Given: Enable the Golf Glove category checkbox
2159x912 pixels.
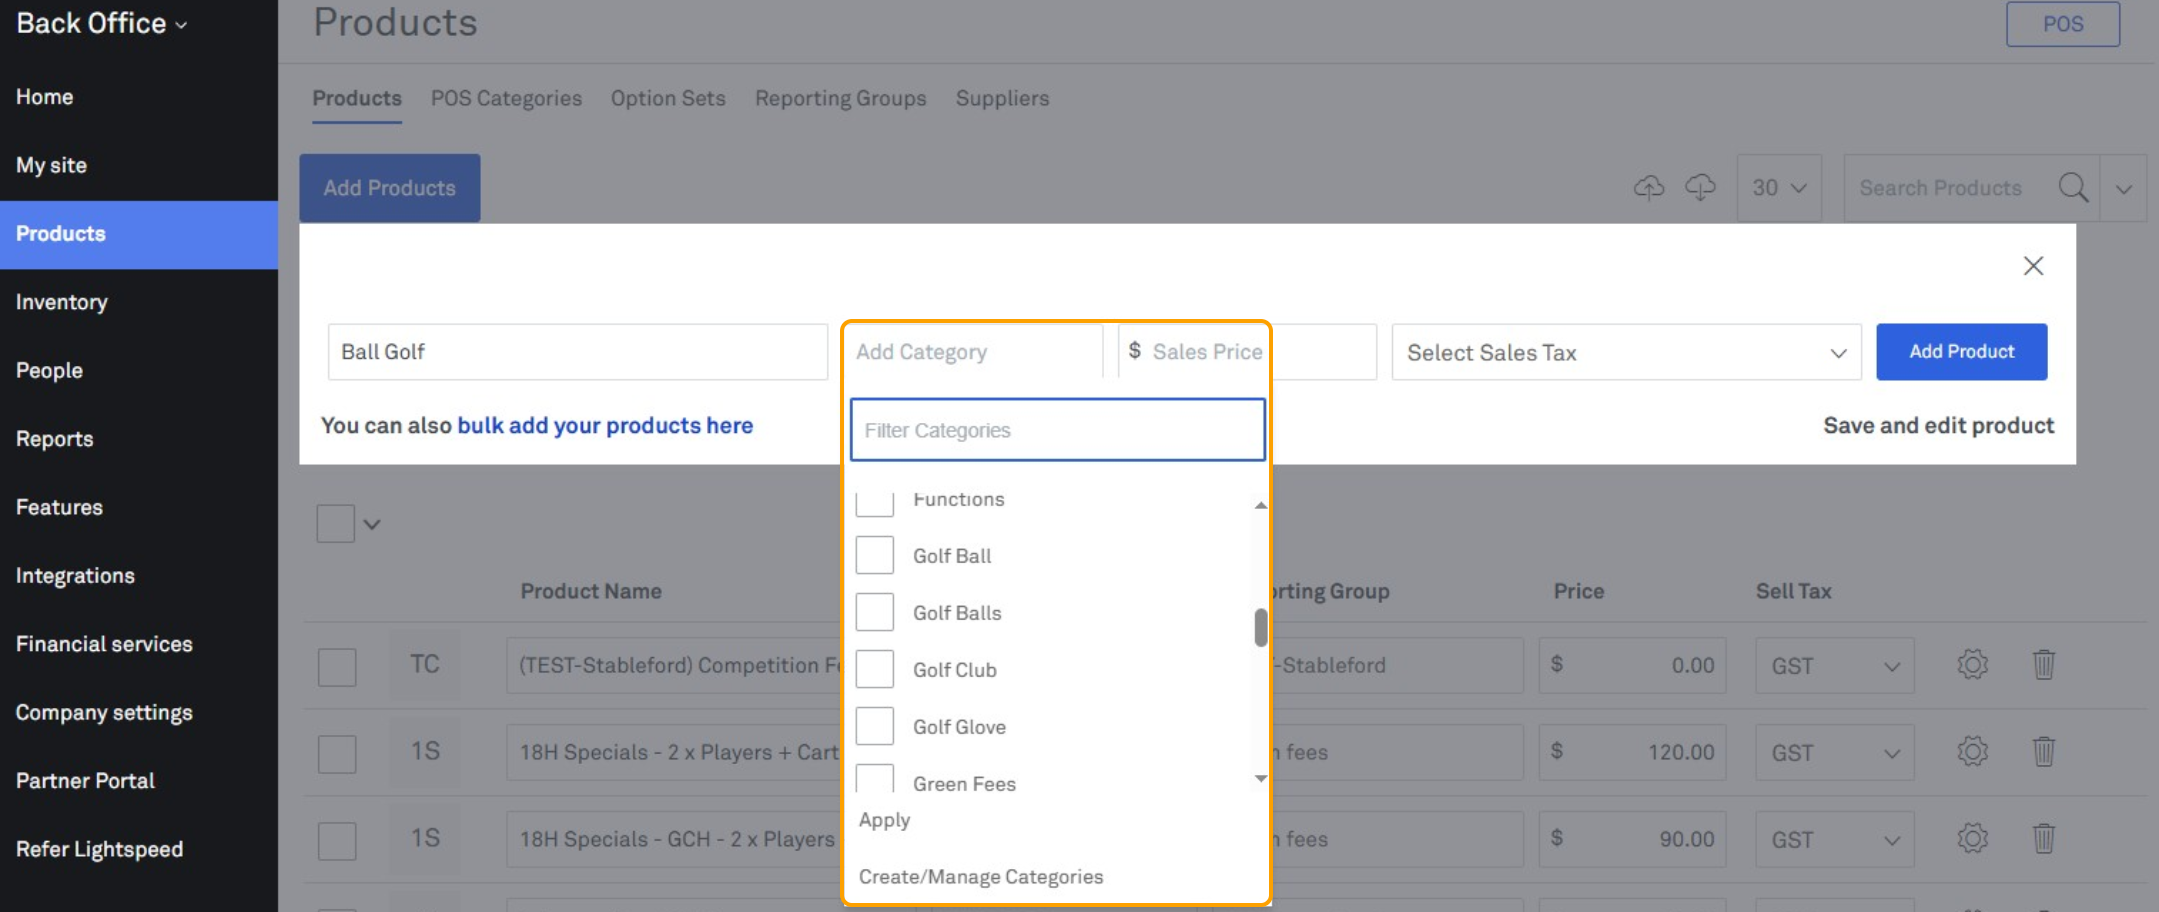Looking at the screenshot, I should (x=875, y=727).
